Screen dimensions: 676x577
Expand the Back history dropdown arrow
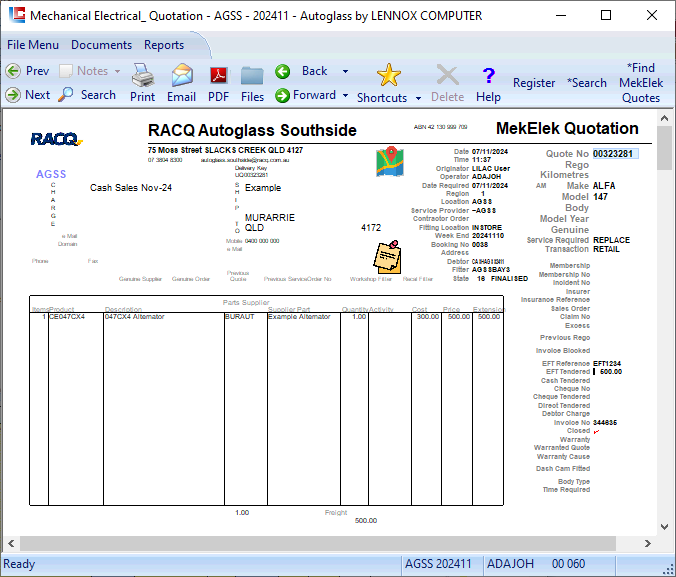coord(345,71)
